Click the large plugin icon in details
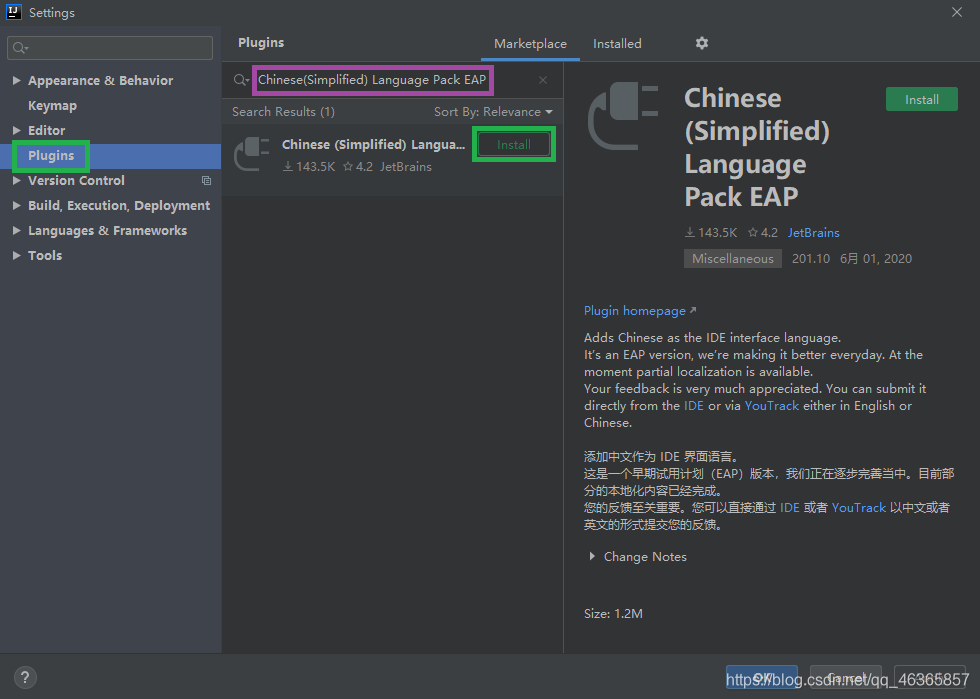This screenshot has width=980, height=699. click(x=623, y=116)
